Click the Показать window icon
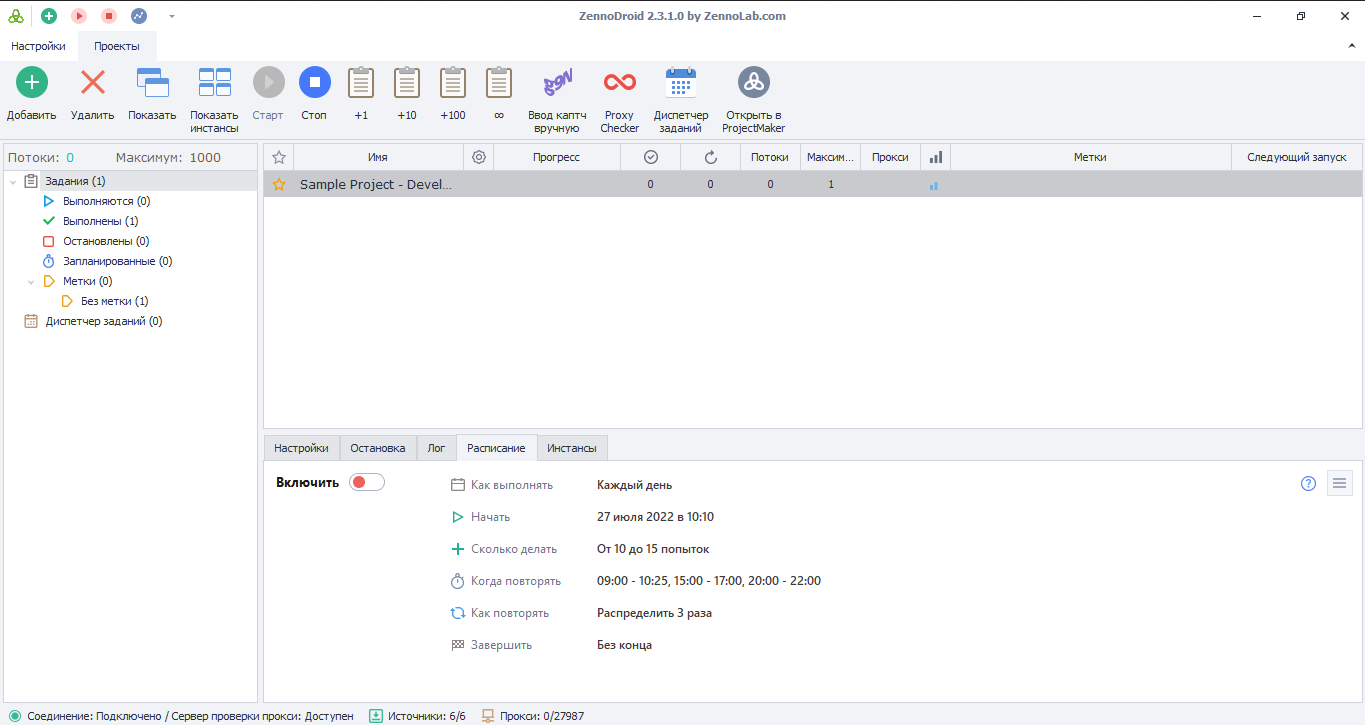1365x725 pixels. coord(152,82)
